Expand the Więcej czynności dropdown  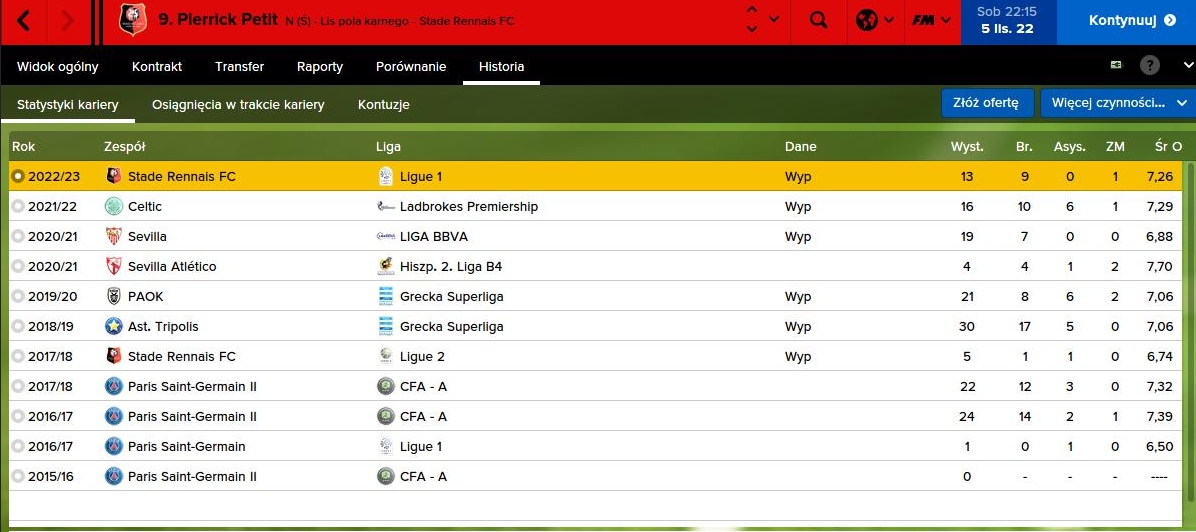pos(1117,103)
